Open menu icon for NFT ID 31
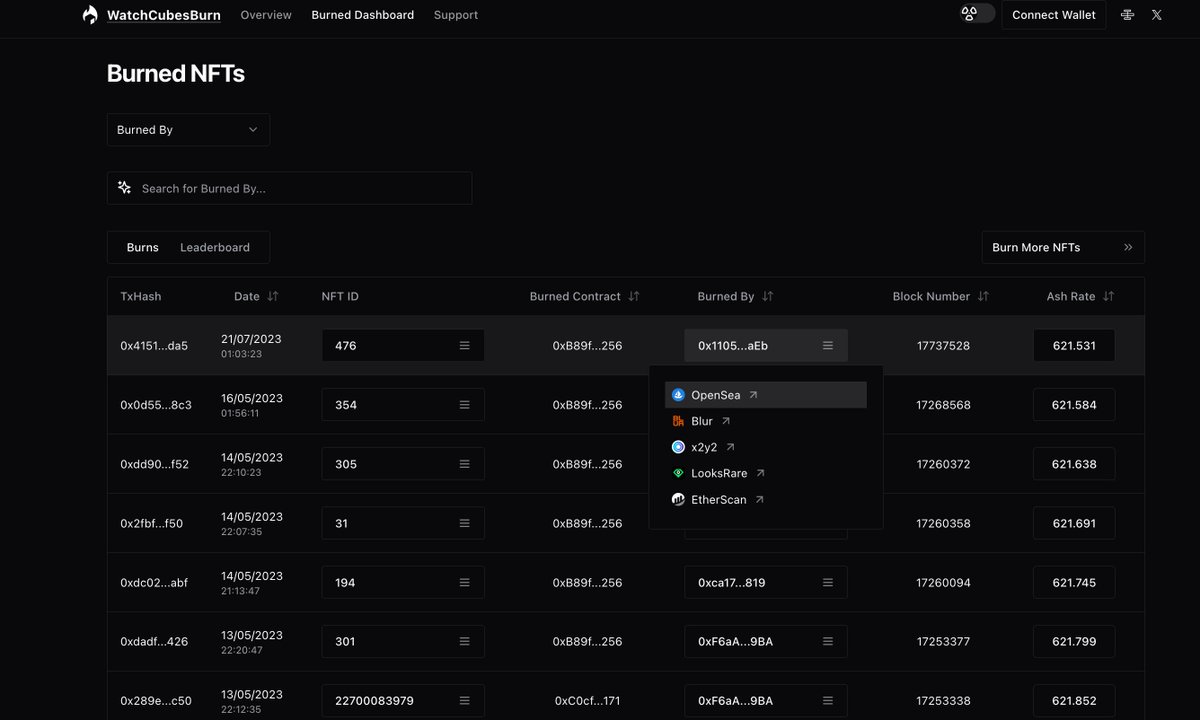The height and width of the screenshot is (720, 1200). [x=464, y=523]
